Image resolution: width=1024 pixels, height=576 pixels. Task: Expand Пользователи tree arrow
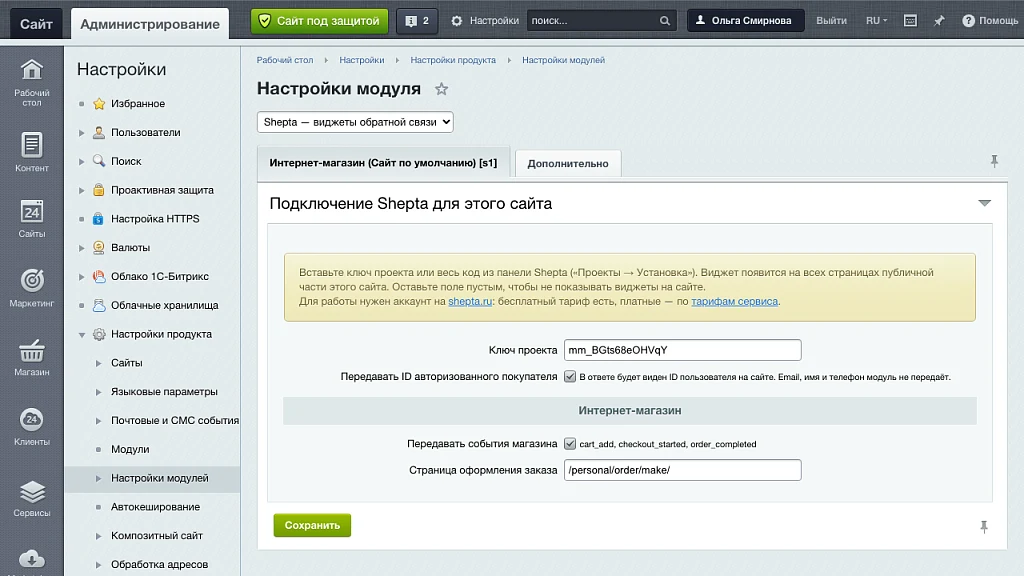(82, 133)
